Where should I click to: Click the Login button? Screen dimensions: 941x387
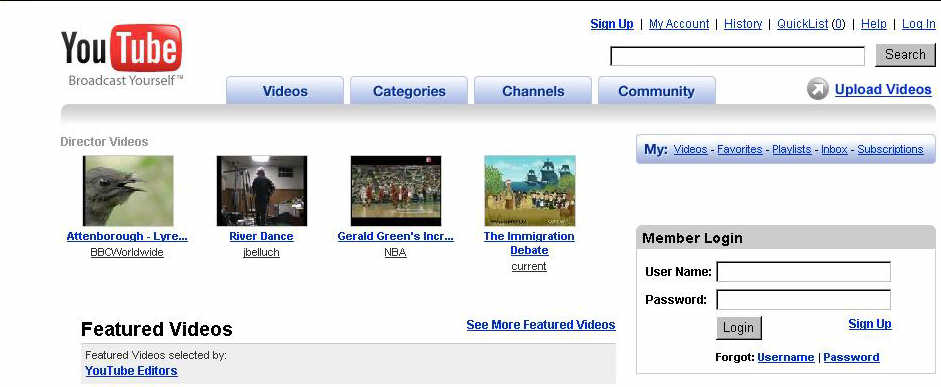(738, 328)
